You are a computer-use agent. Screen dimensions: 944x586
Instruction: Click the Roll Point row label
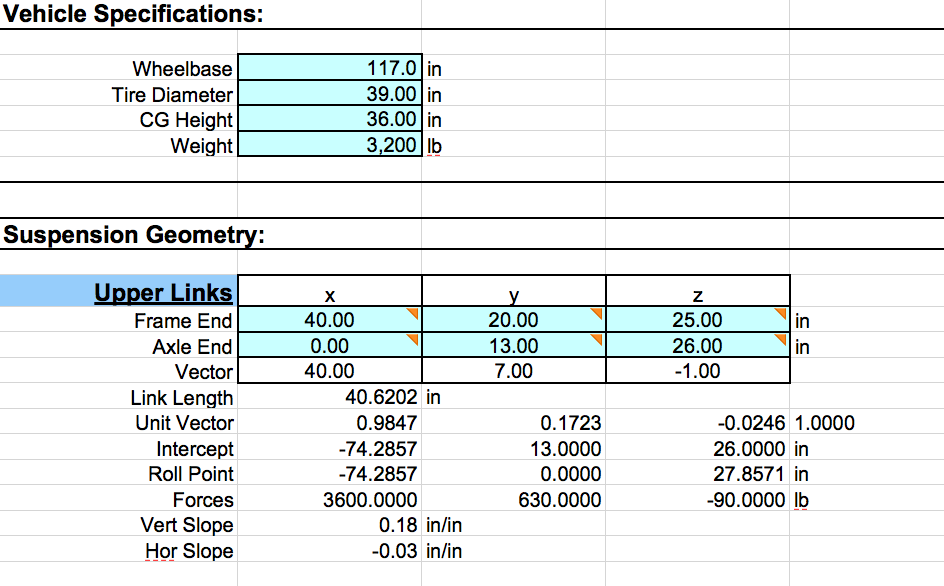(x=191, y=474)
